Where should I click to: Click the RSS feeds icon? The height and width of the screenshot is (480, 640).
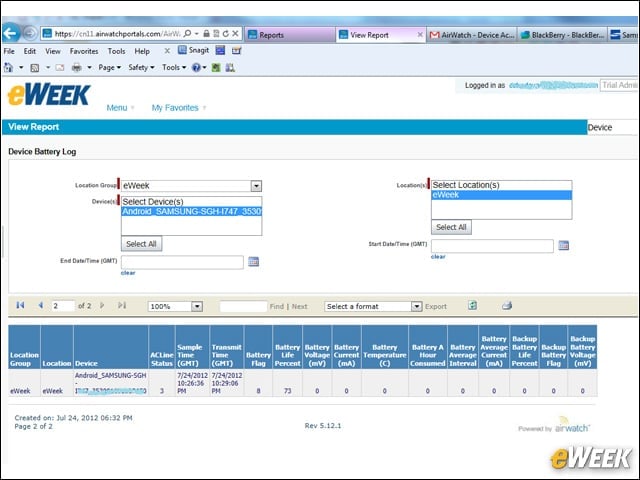pyautogui.click(x=35, y=68)
